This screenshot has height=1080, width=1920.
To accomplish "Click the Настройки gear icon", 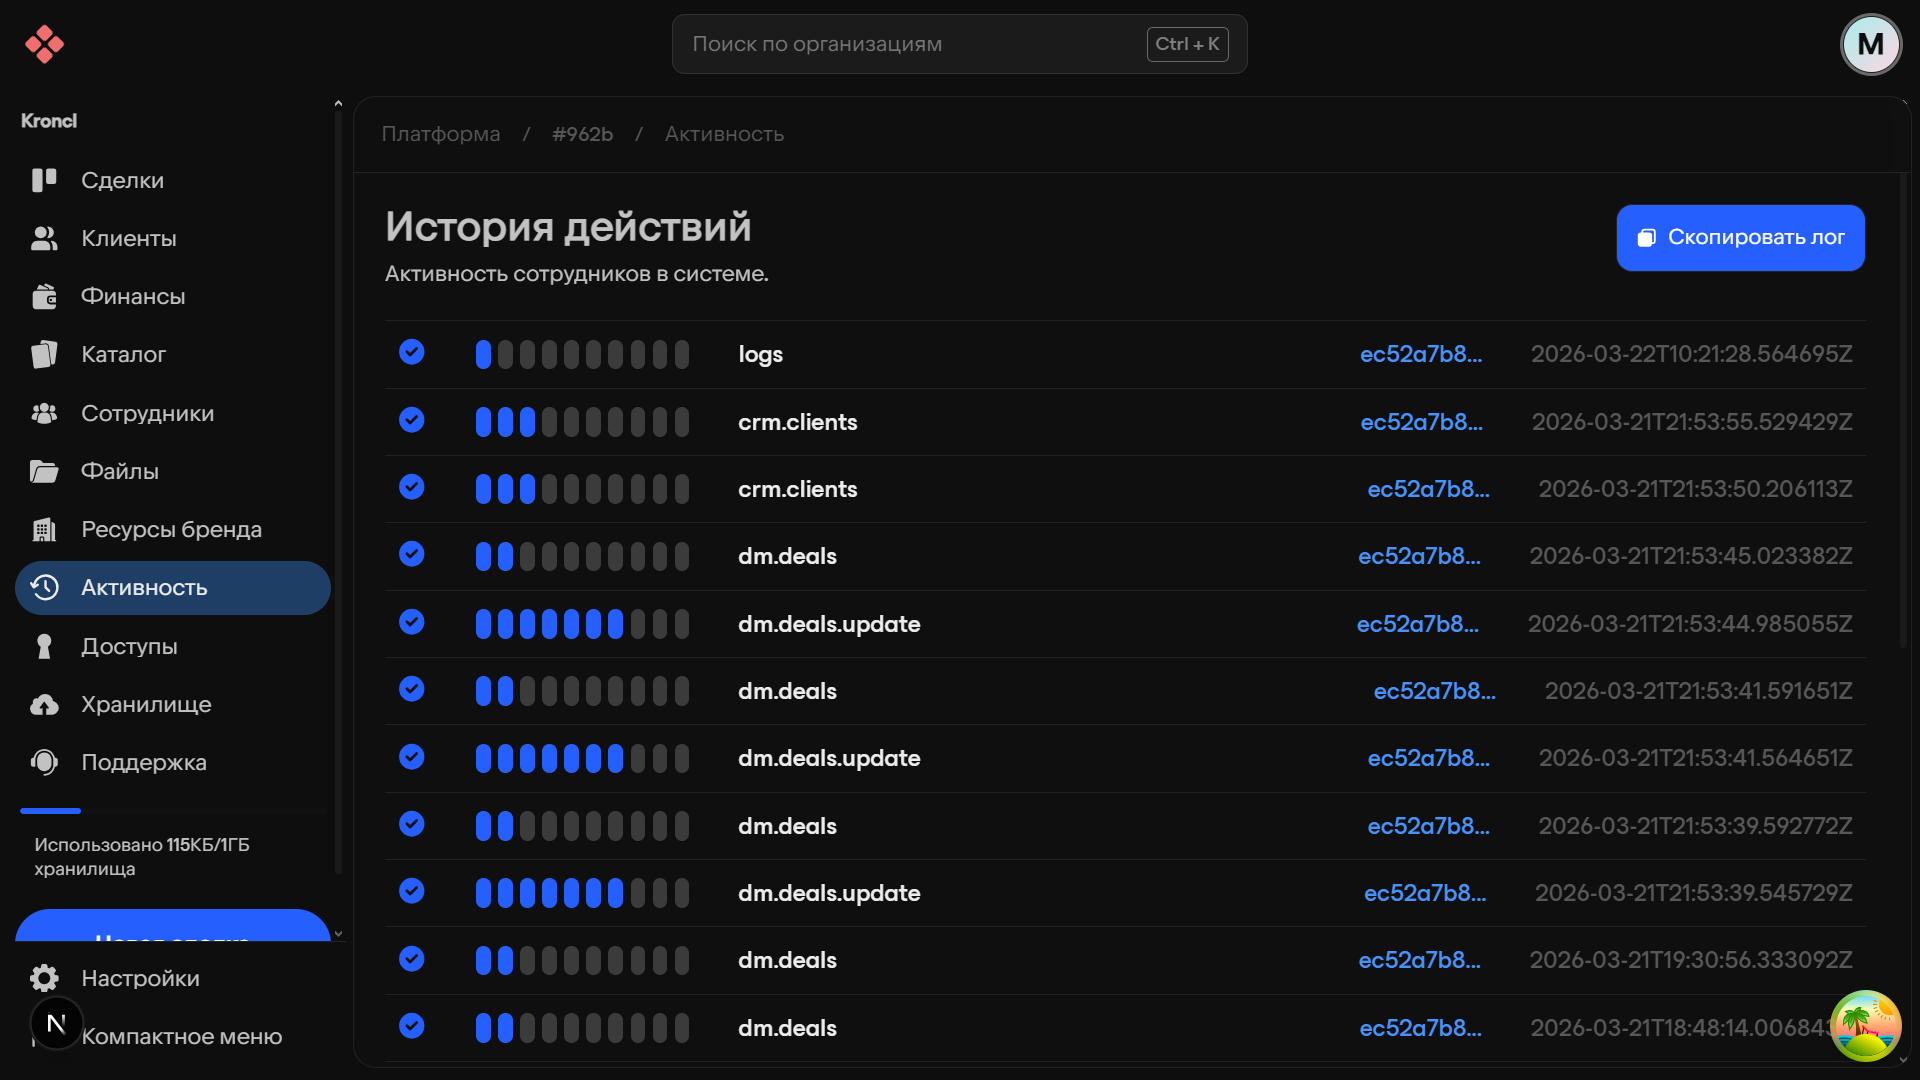I will tap(44, 978).
